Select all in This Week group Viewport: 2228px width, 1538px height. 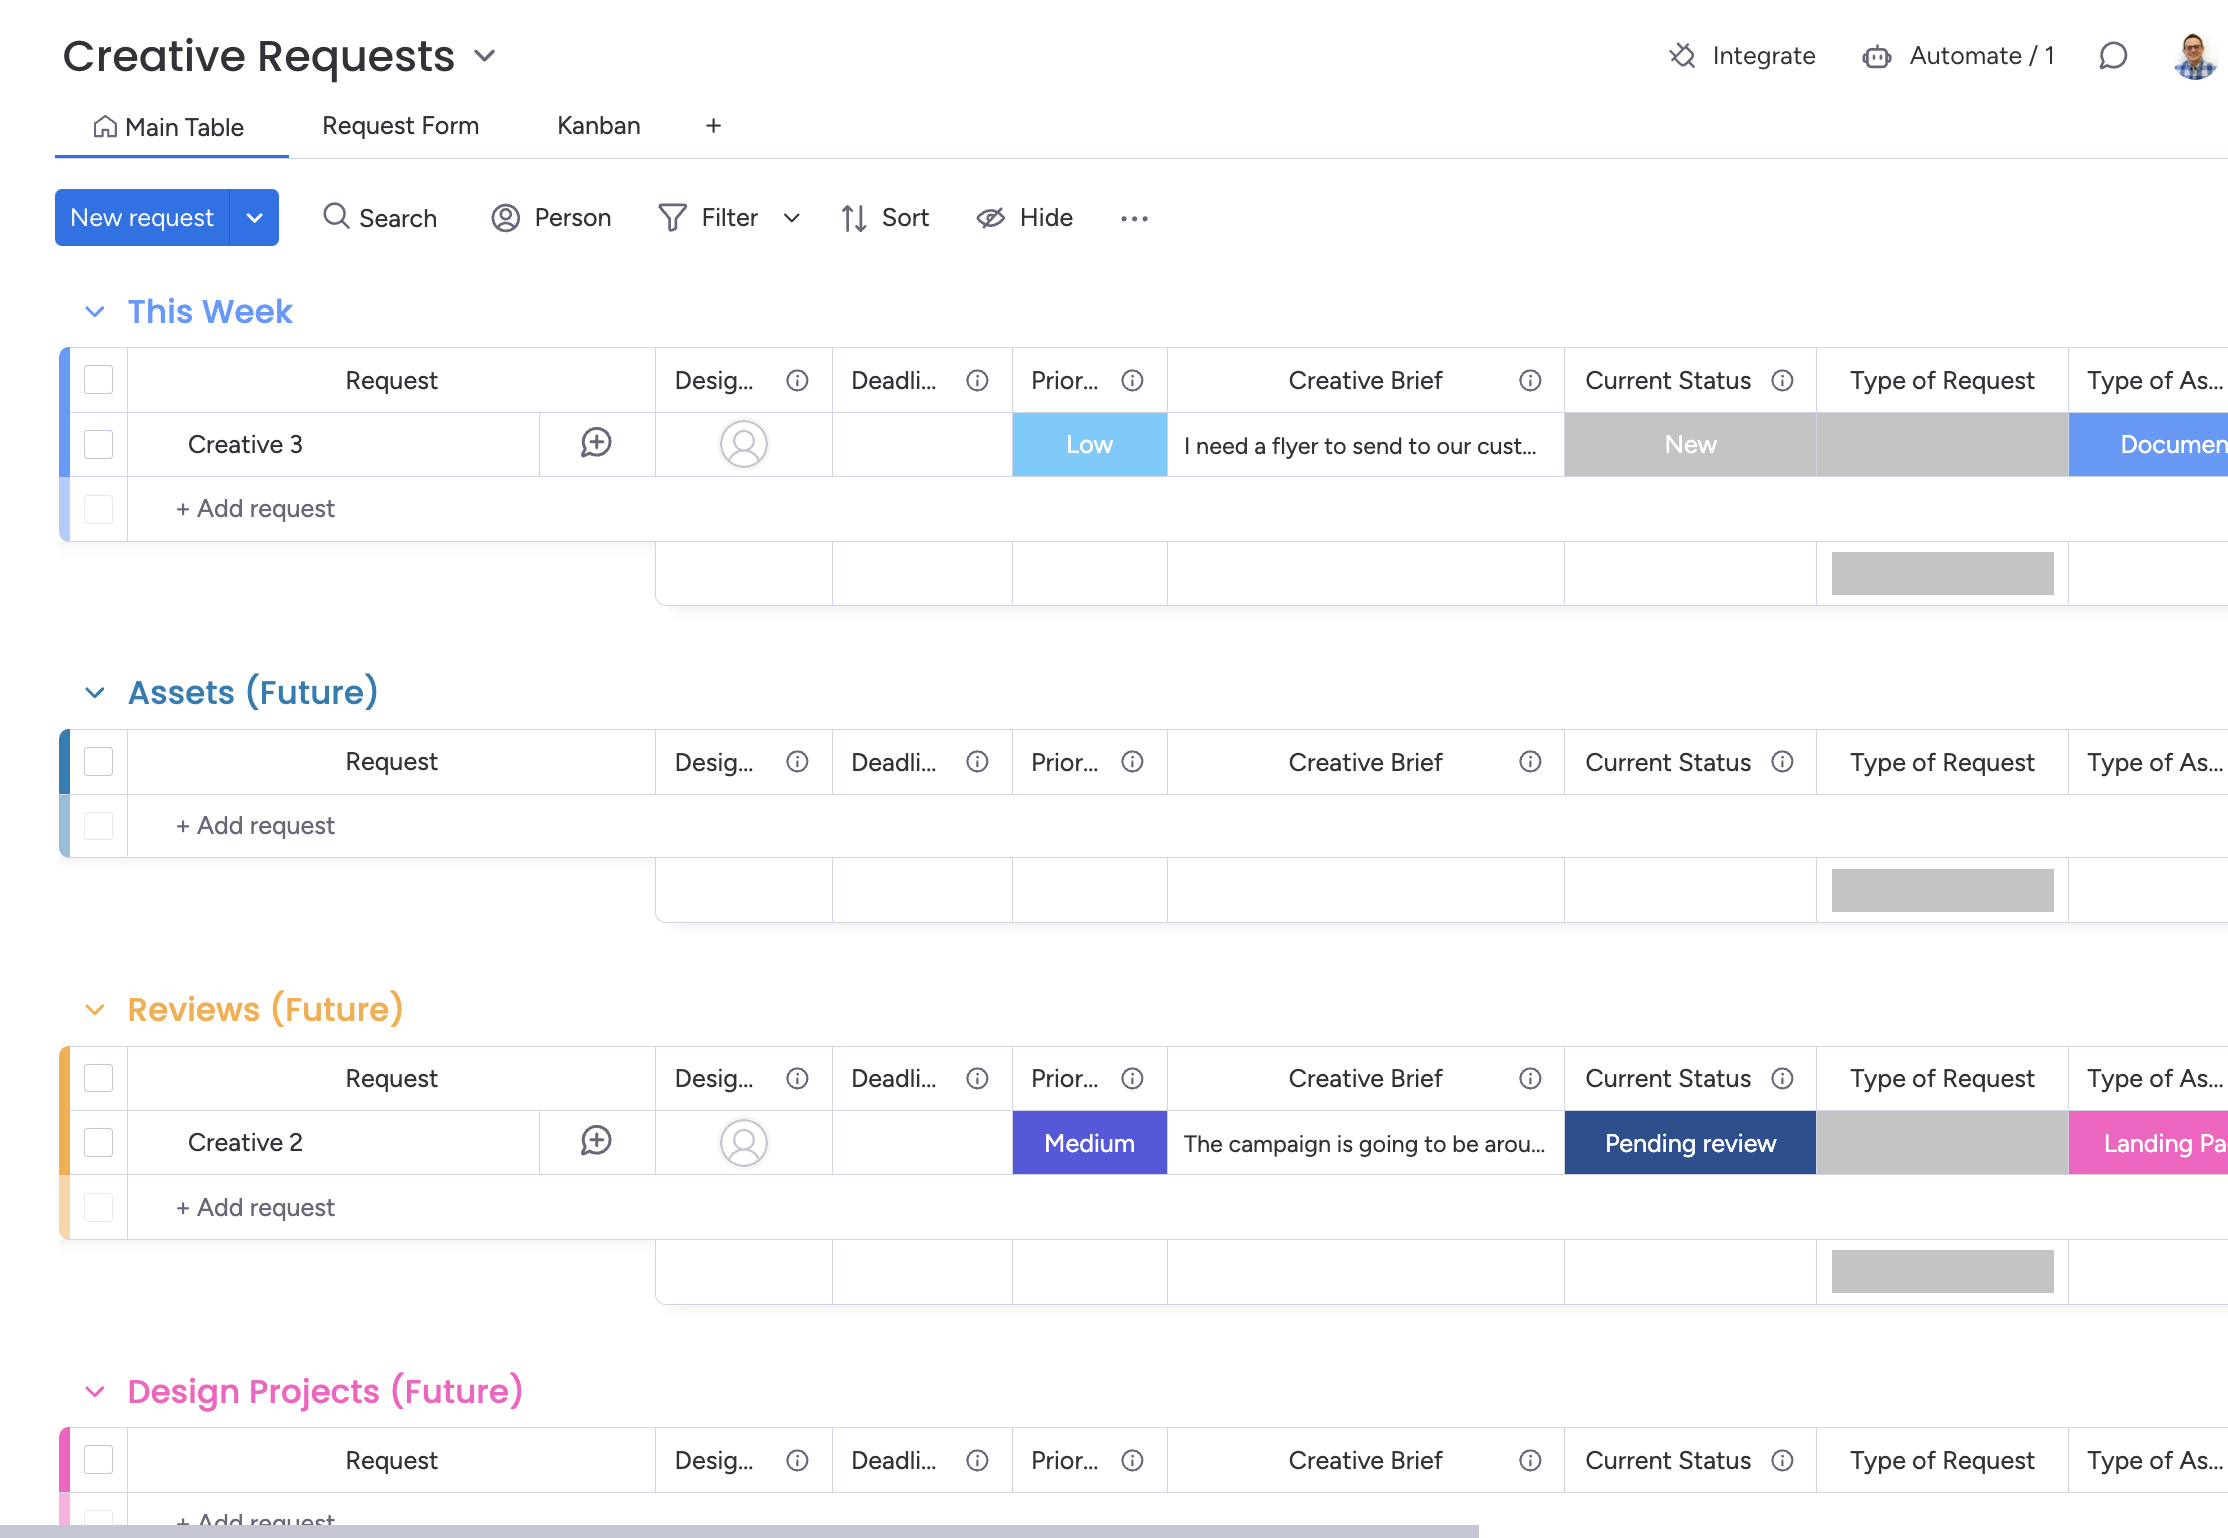pos(99,380)
